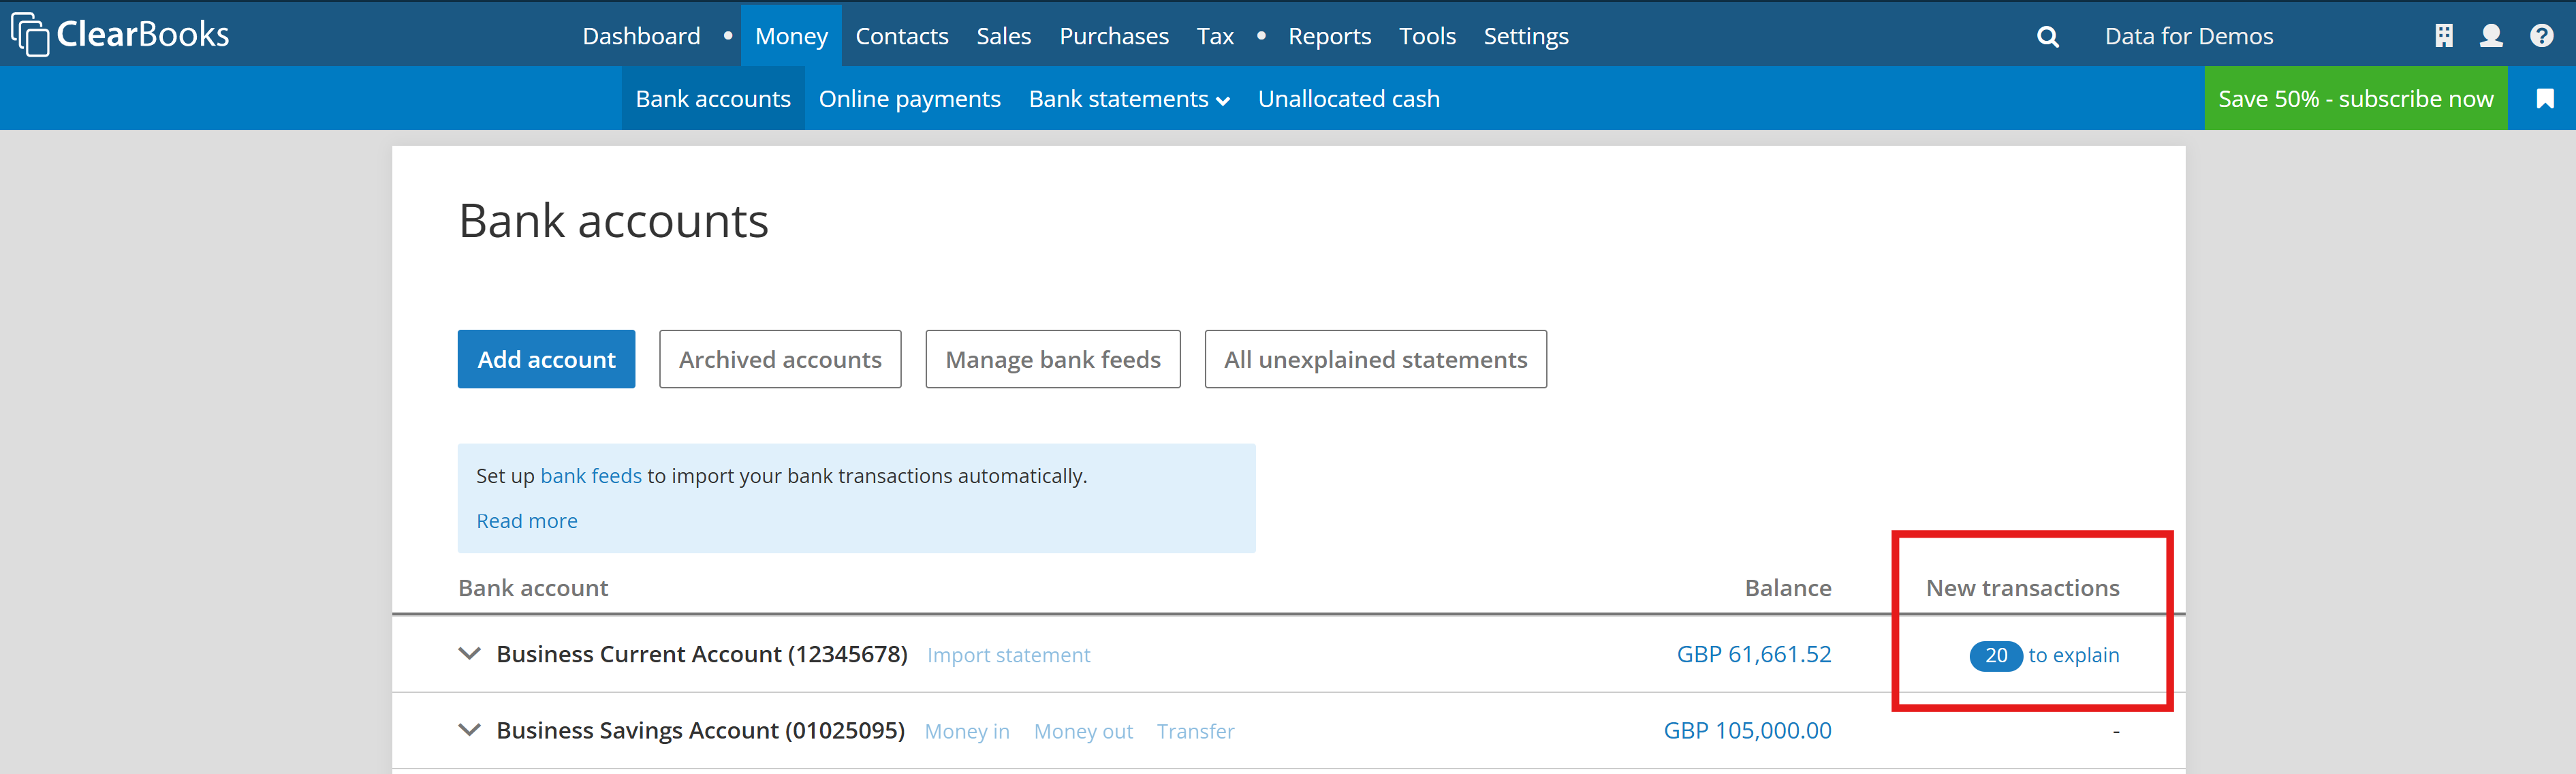This screenshot has width=2576, height=774.
Task: Click the Money out link for the savings account
Action: [1083, 731]
